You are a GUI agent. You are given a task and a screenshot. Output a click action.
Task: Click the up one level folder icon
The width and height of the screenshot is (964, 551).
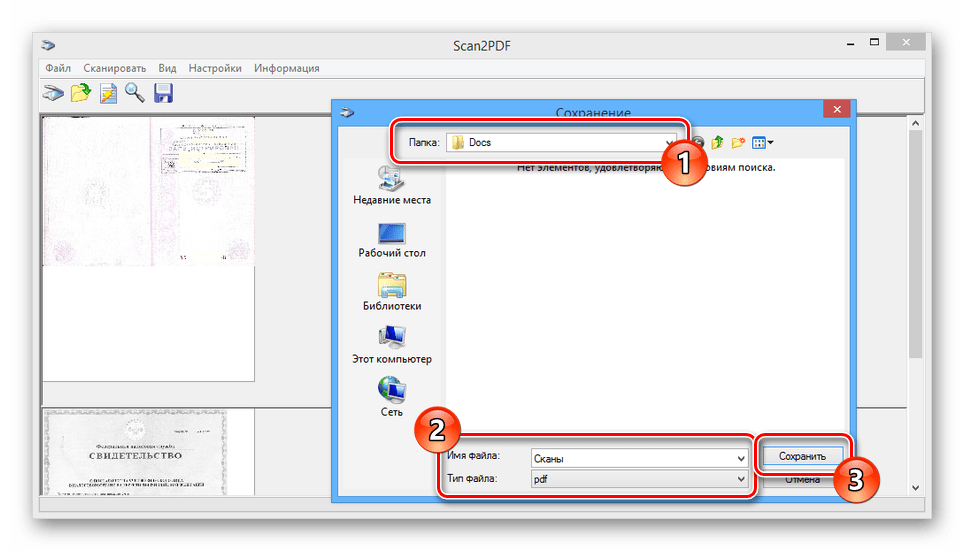[717, 143]
